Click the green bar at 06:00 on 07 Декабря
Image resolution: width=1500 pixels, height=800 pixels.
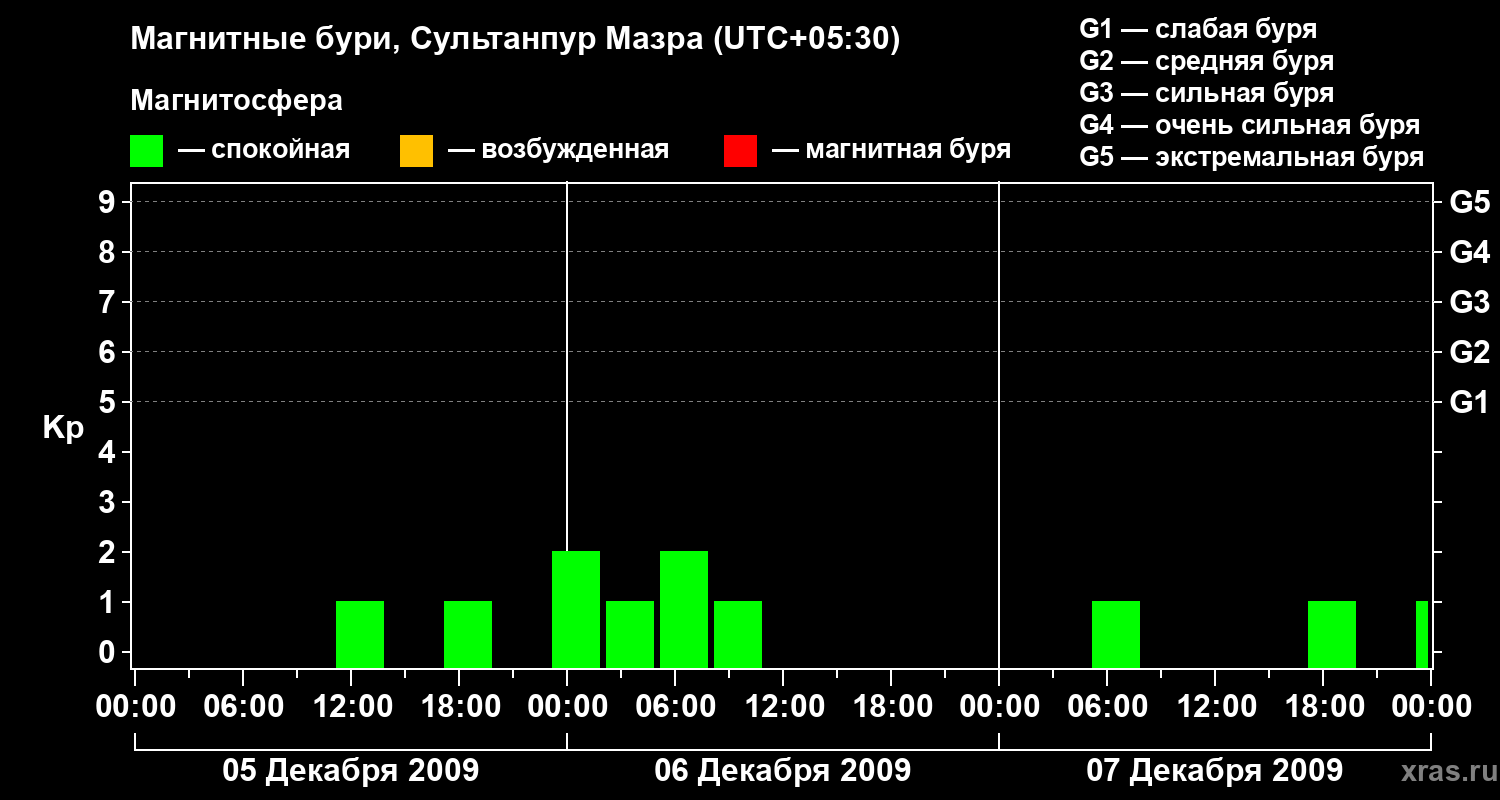click(1116, 635)
